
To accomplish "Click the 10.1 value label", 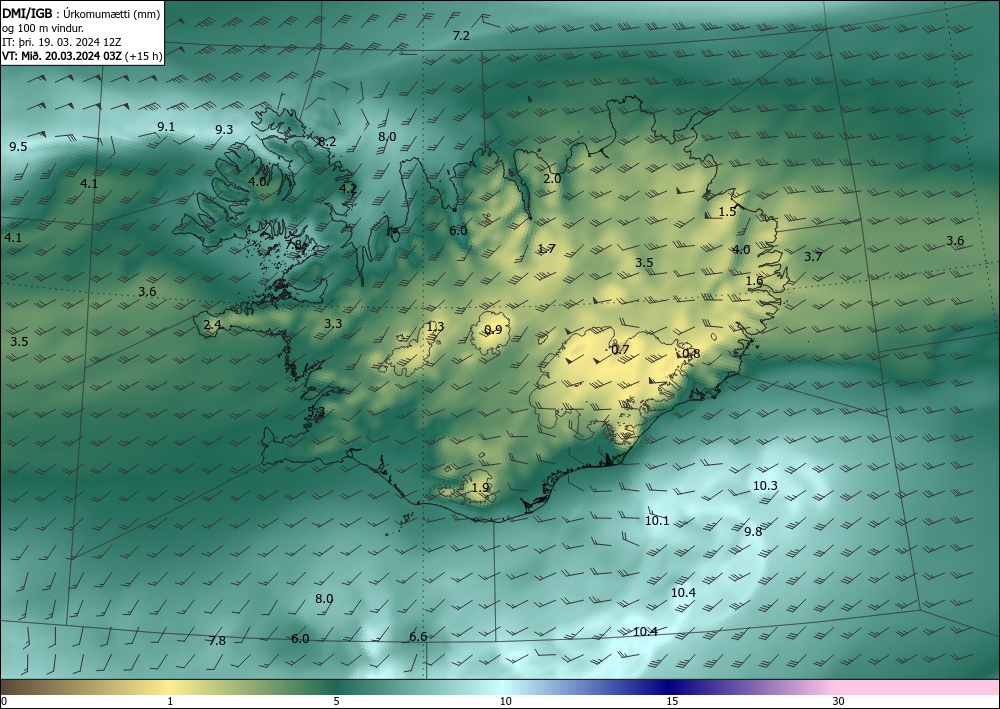I will pos(658,520).
